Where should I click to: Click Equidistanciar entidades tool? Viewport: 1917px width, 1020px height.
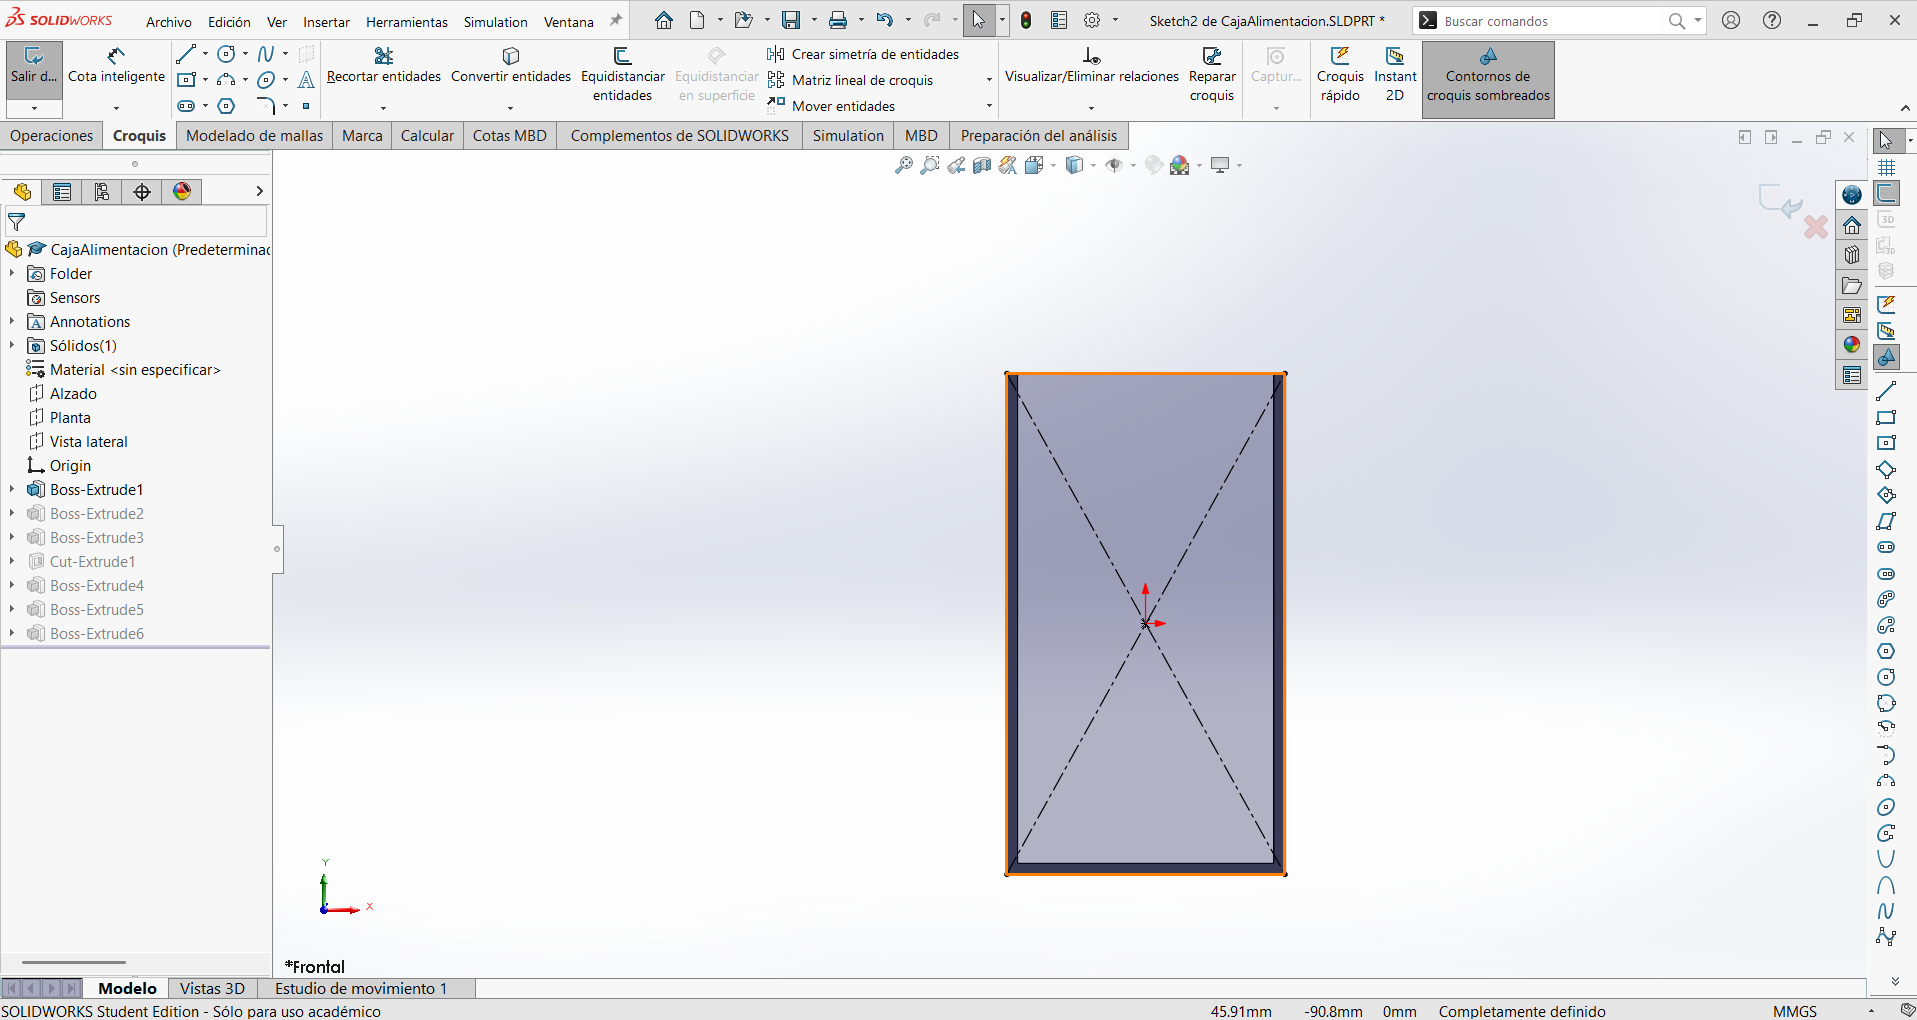(x=622, y=75)
